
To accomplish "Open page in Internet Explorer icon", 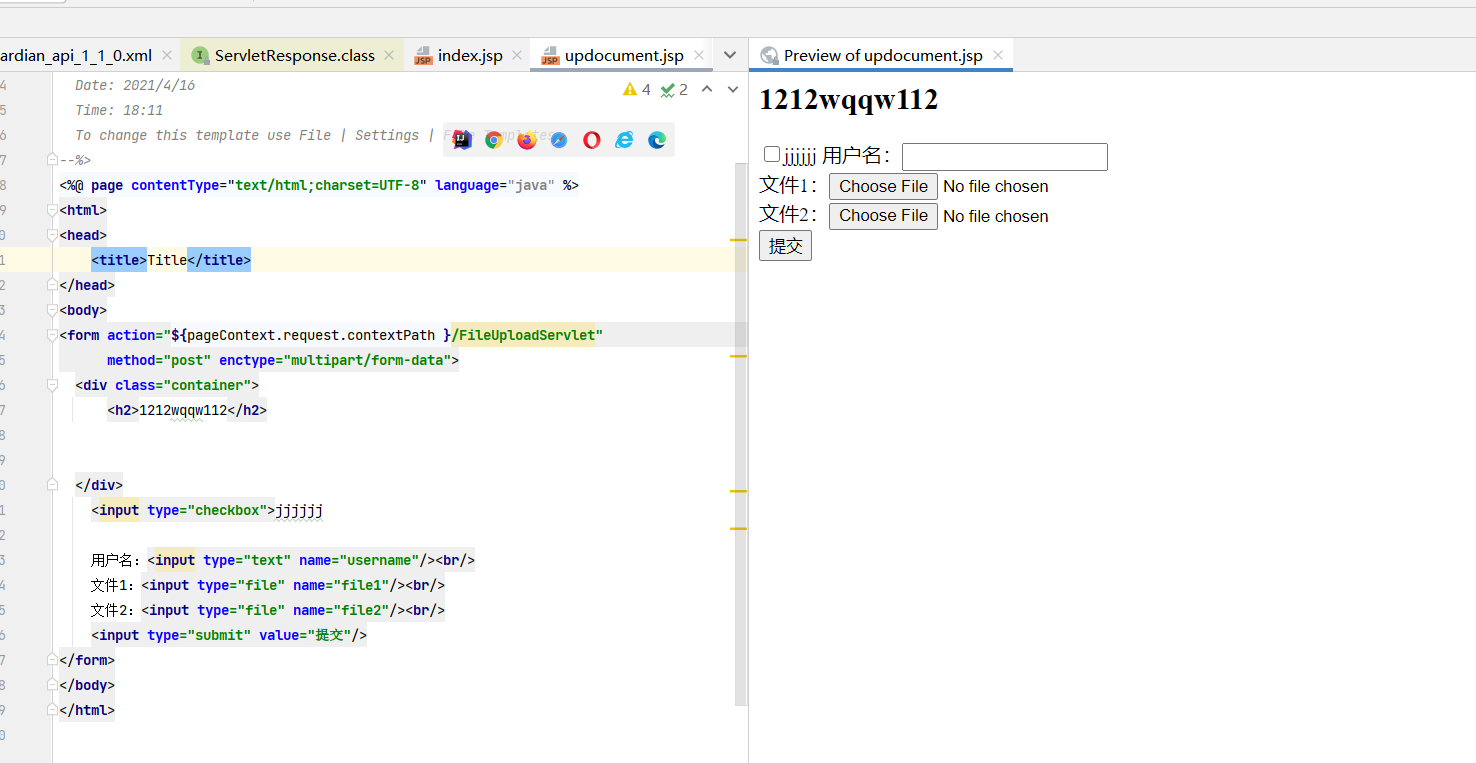I will pyautogui.click(x=624, y=140).
